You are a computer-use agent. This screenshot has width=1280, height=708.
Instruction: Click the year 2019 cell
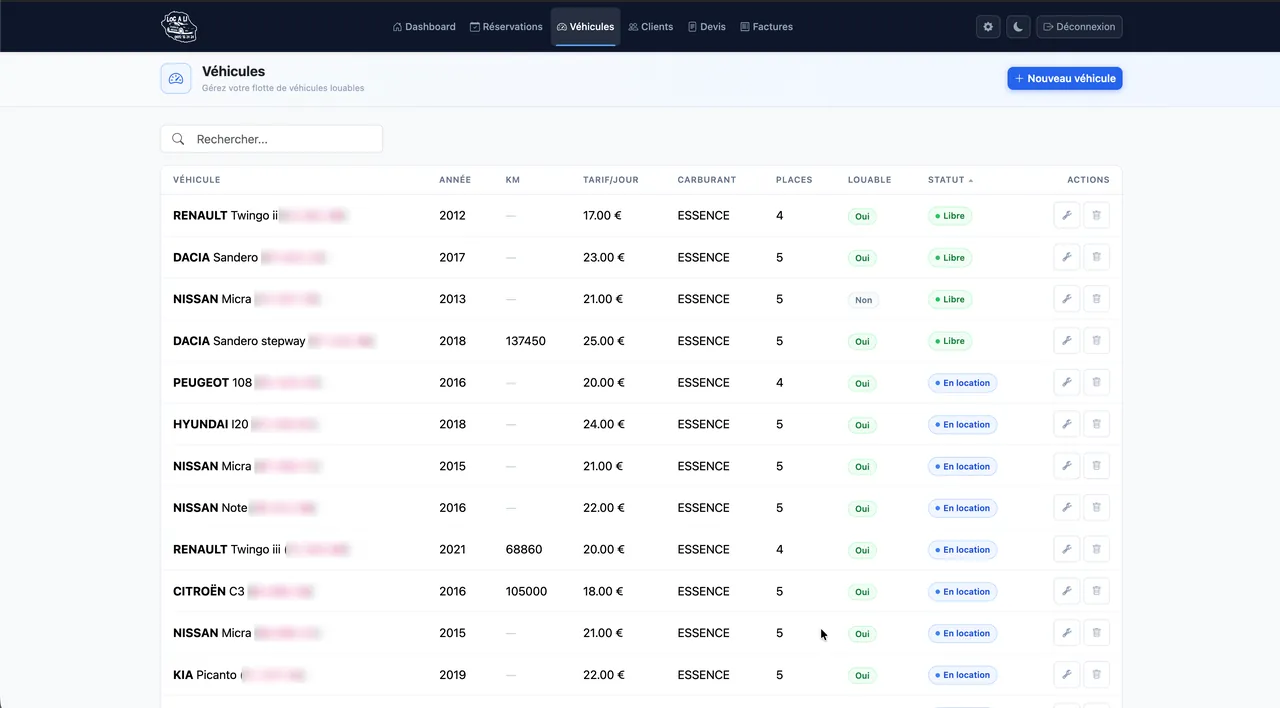(452, 675)
